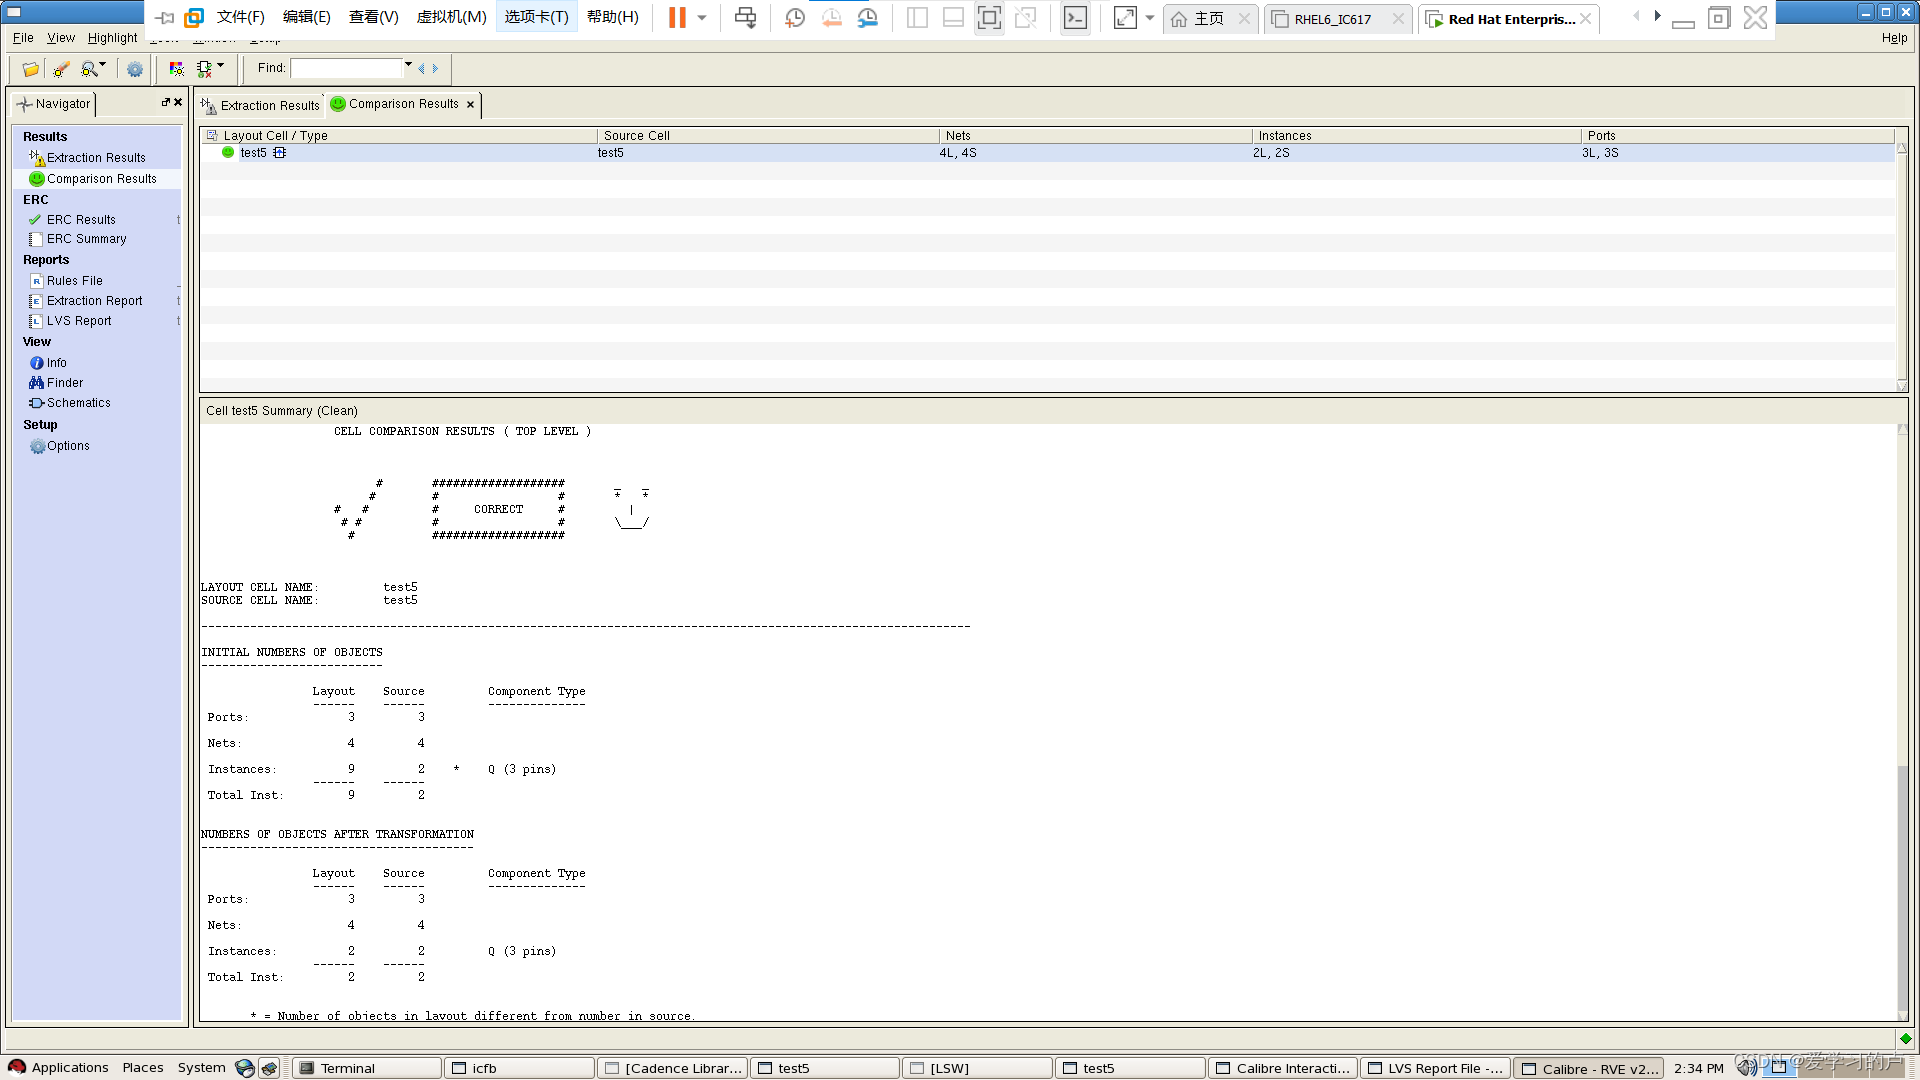The height and width of the screenshot is (1080, 1920).
Task: Click the clear highlights eraser icon
Action: pyautogui.click(x=61, y=69)
